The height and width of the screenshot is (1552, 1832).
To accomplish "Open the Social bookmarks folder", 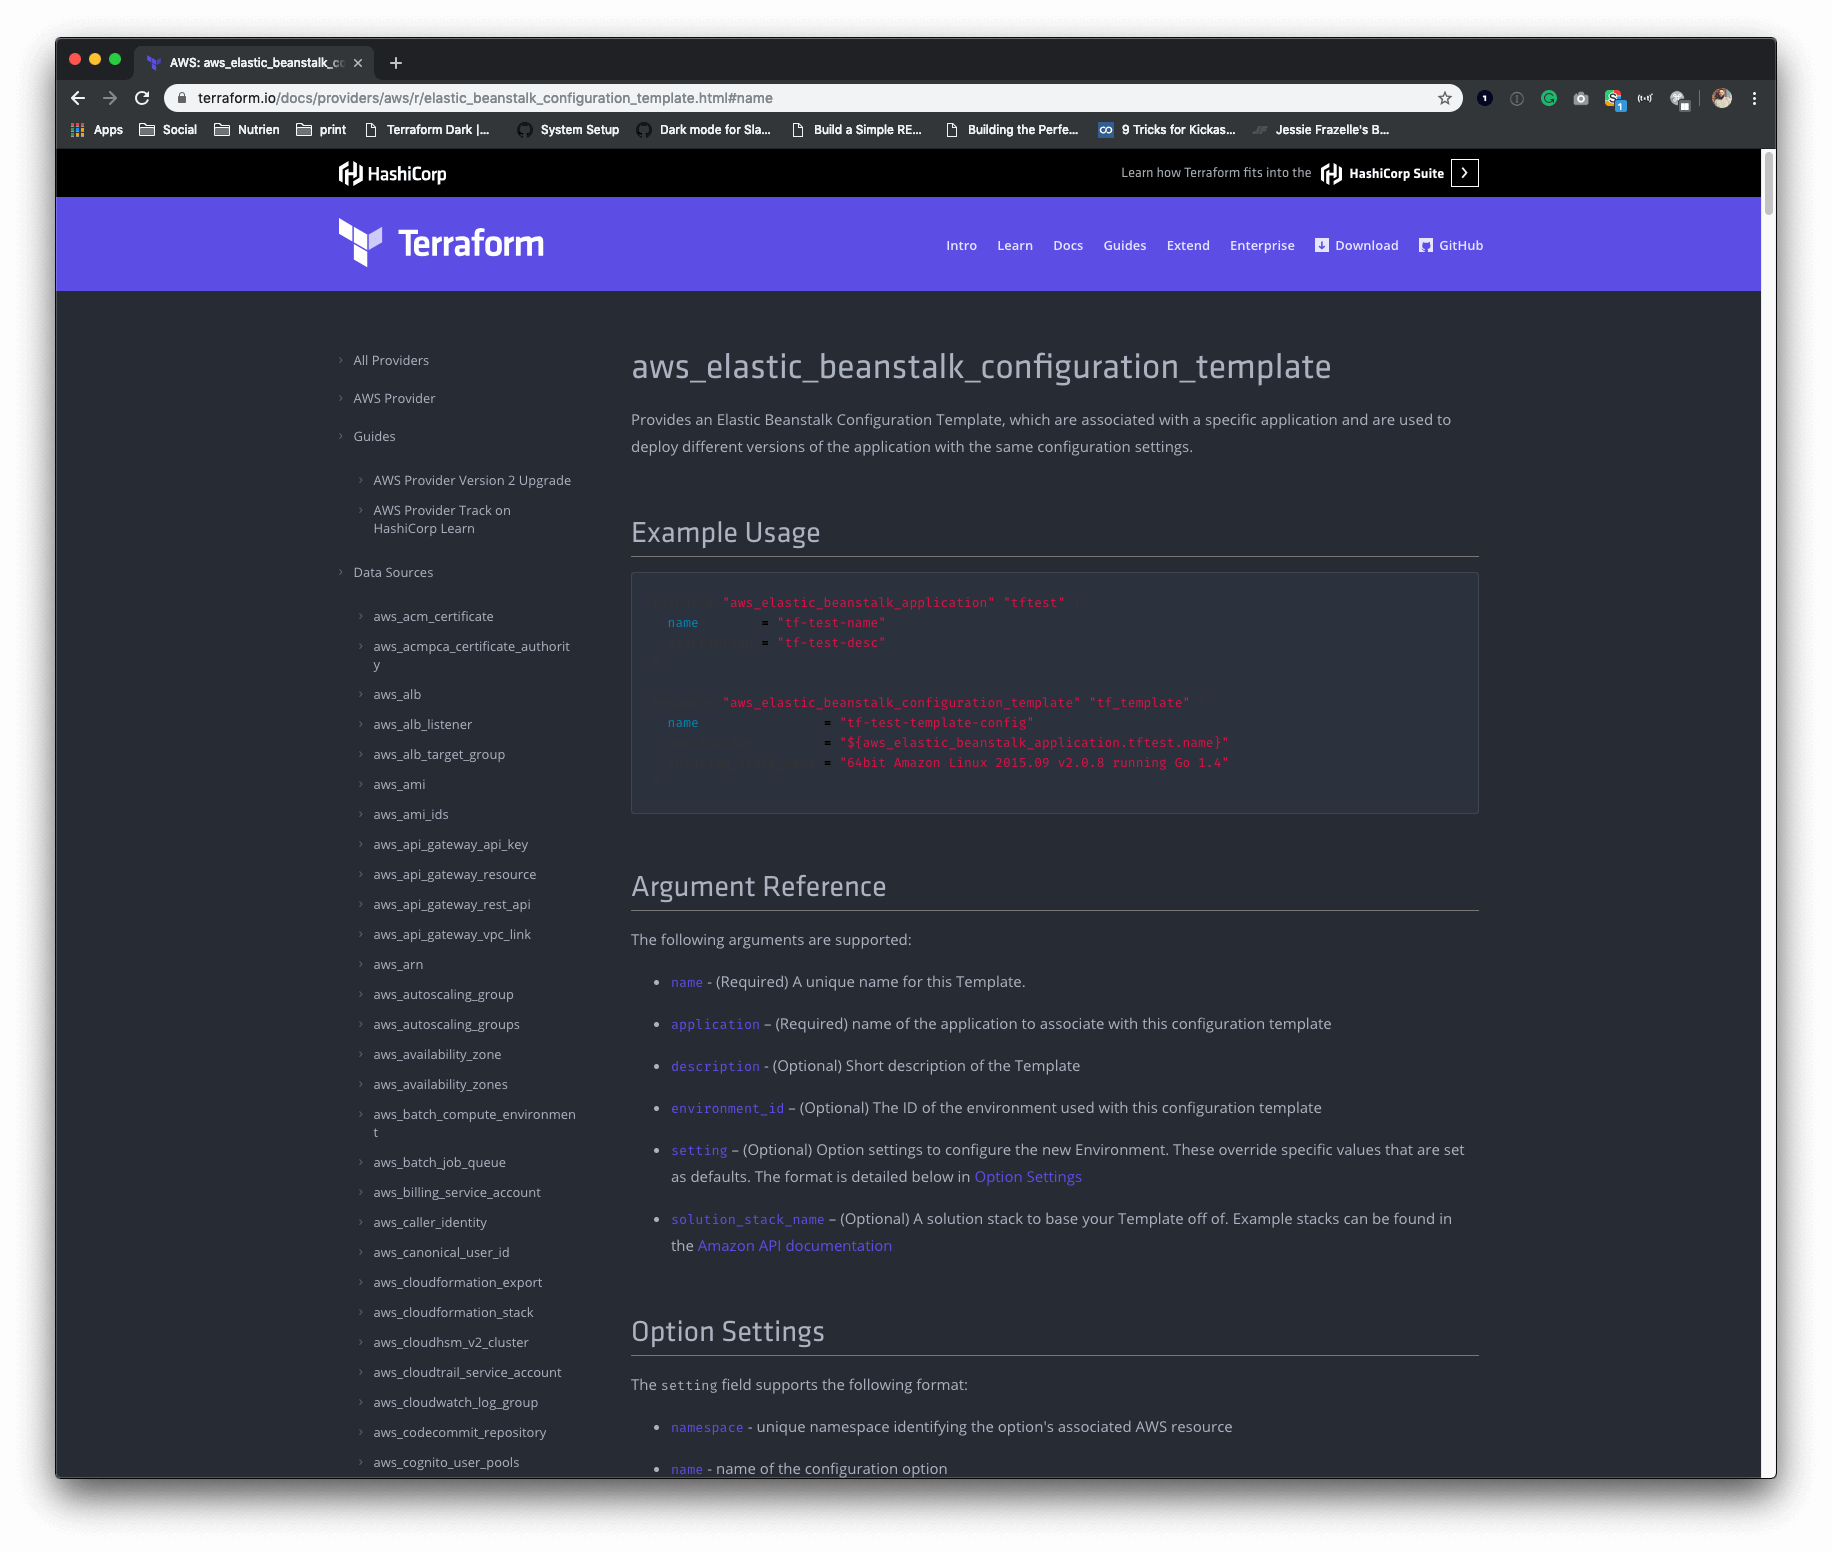I will [168, 130].
